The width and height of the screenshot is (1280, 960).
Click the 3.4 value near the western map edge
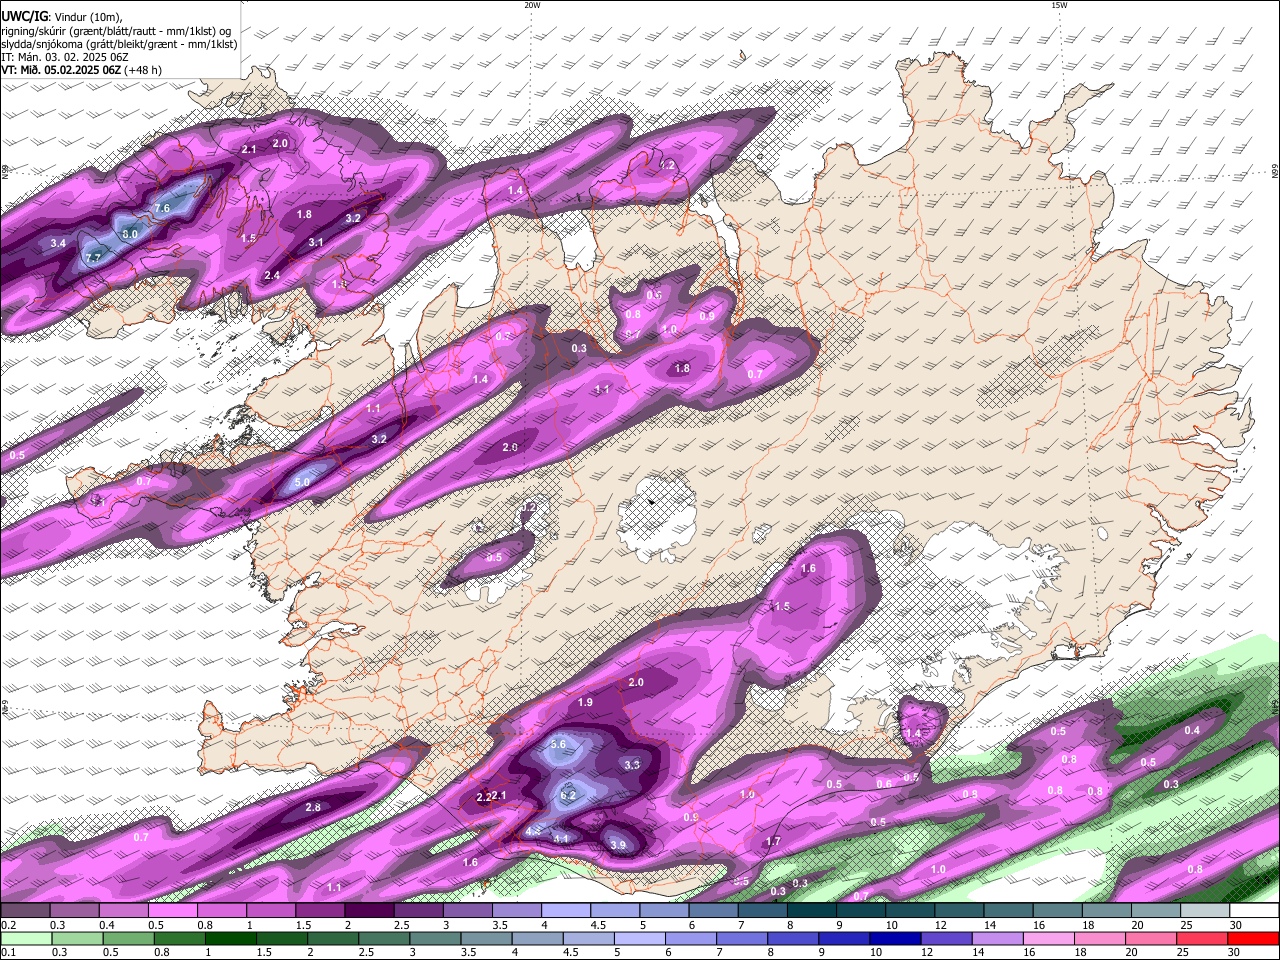(58, 243)
